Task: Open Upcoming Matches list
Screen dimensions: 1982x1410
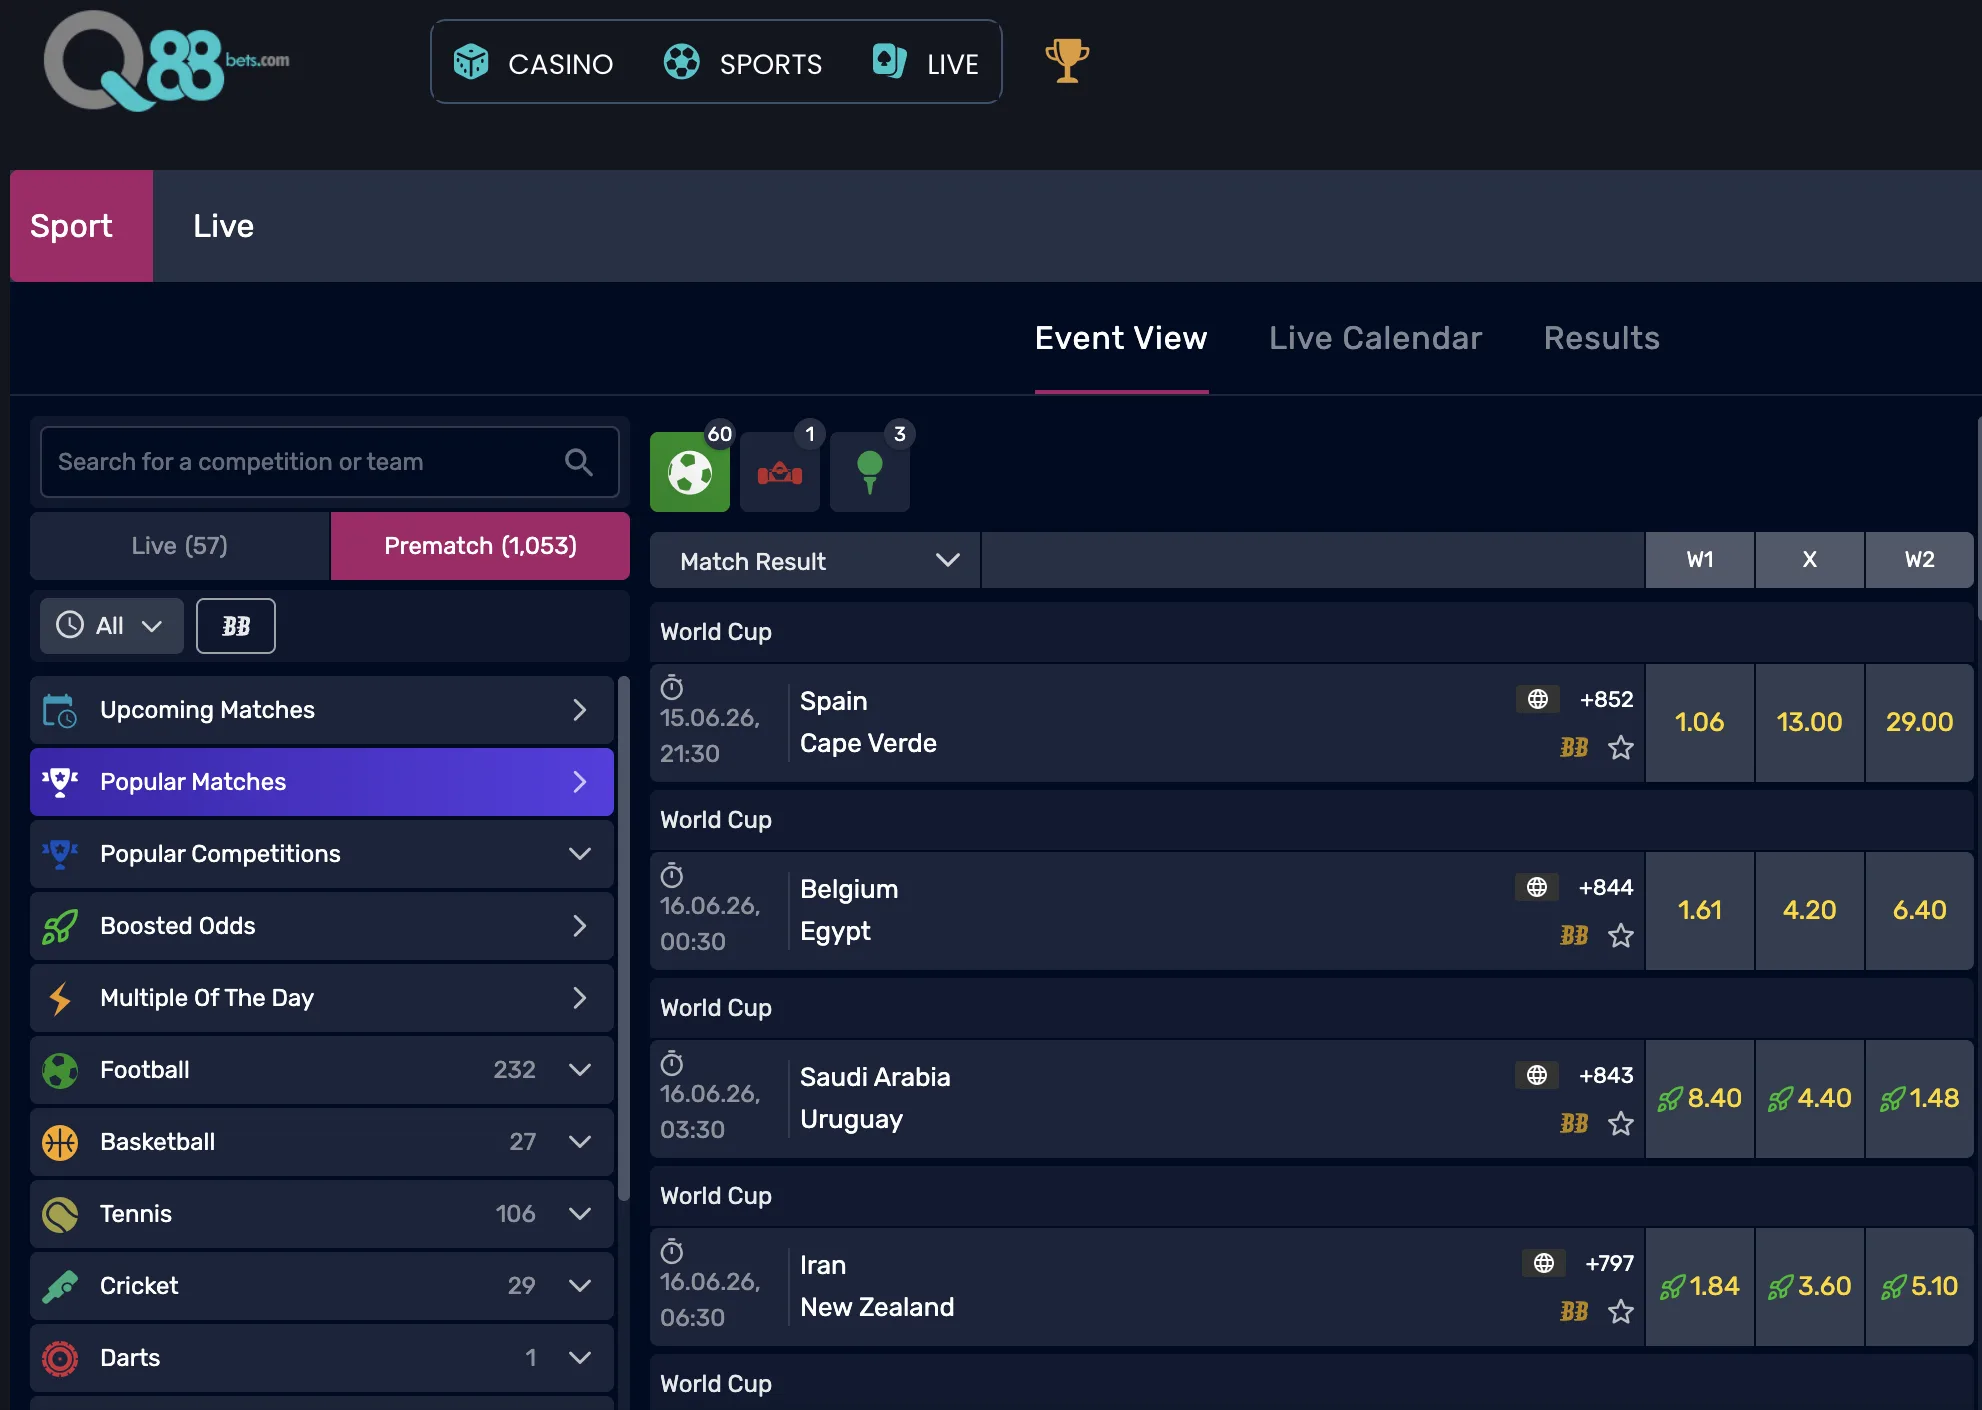Action: coord(322,710)
